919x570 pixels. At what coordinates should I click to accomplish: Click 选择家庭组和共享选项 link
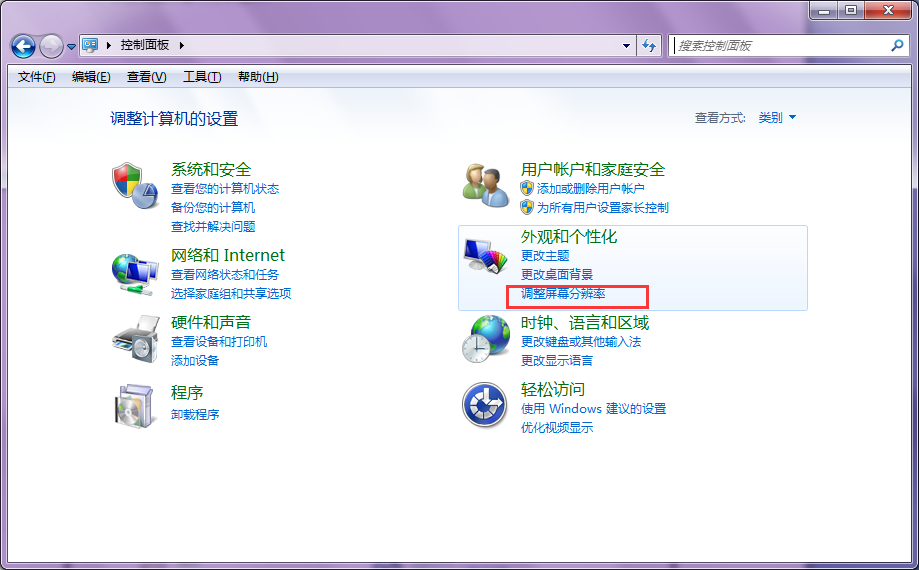pos(231,293)
